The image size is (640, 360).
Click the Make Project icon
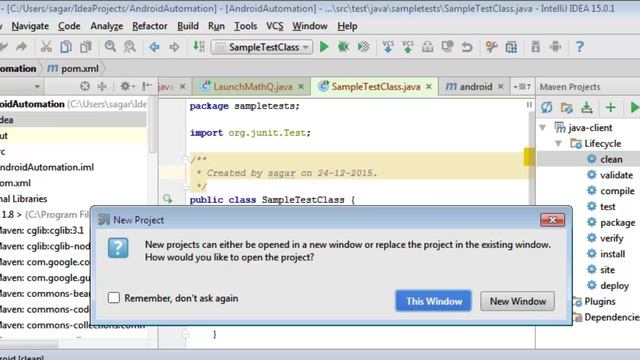(x=199, y=47)
